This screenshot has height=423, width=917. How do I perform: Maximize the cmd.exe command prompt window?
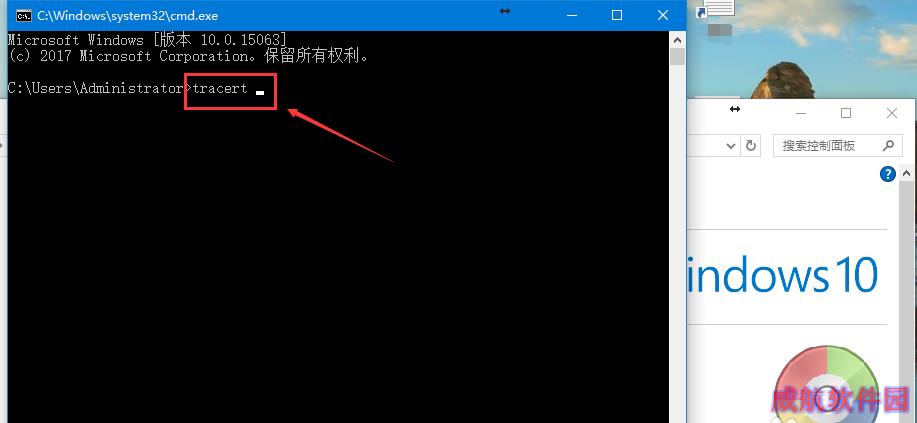[x=616, y=16]
